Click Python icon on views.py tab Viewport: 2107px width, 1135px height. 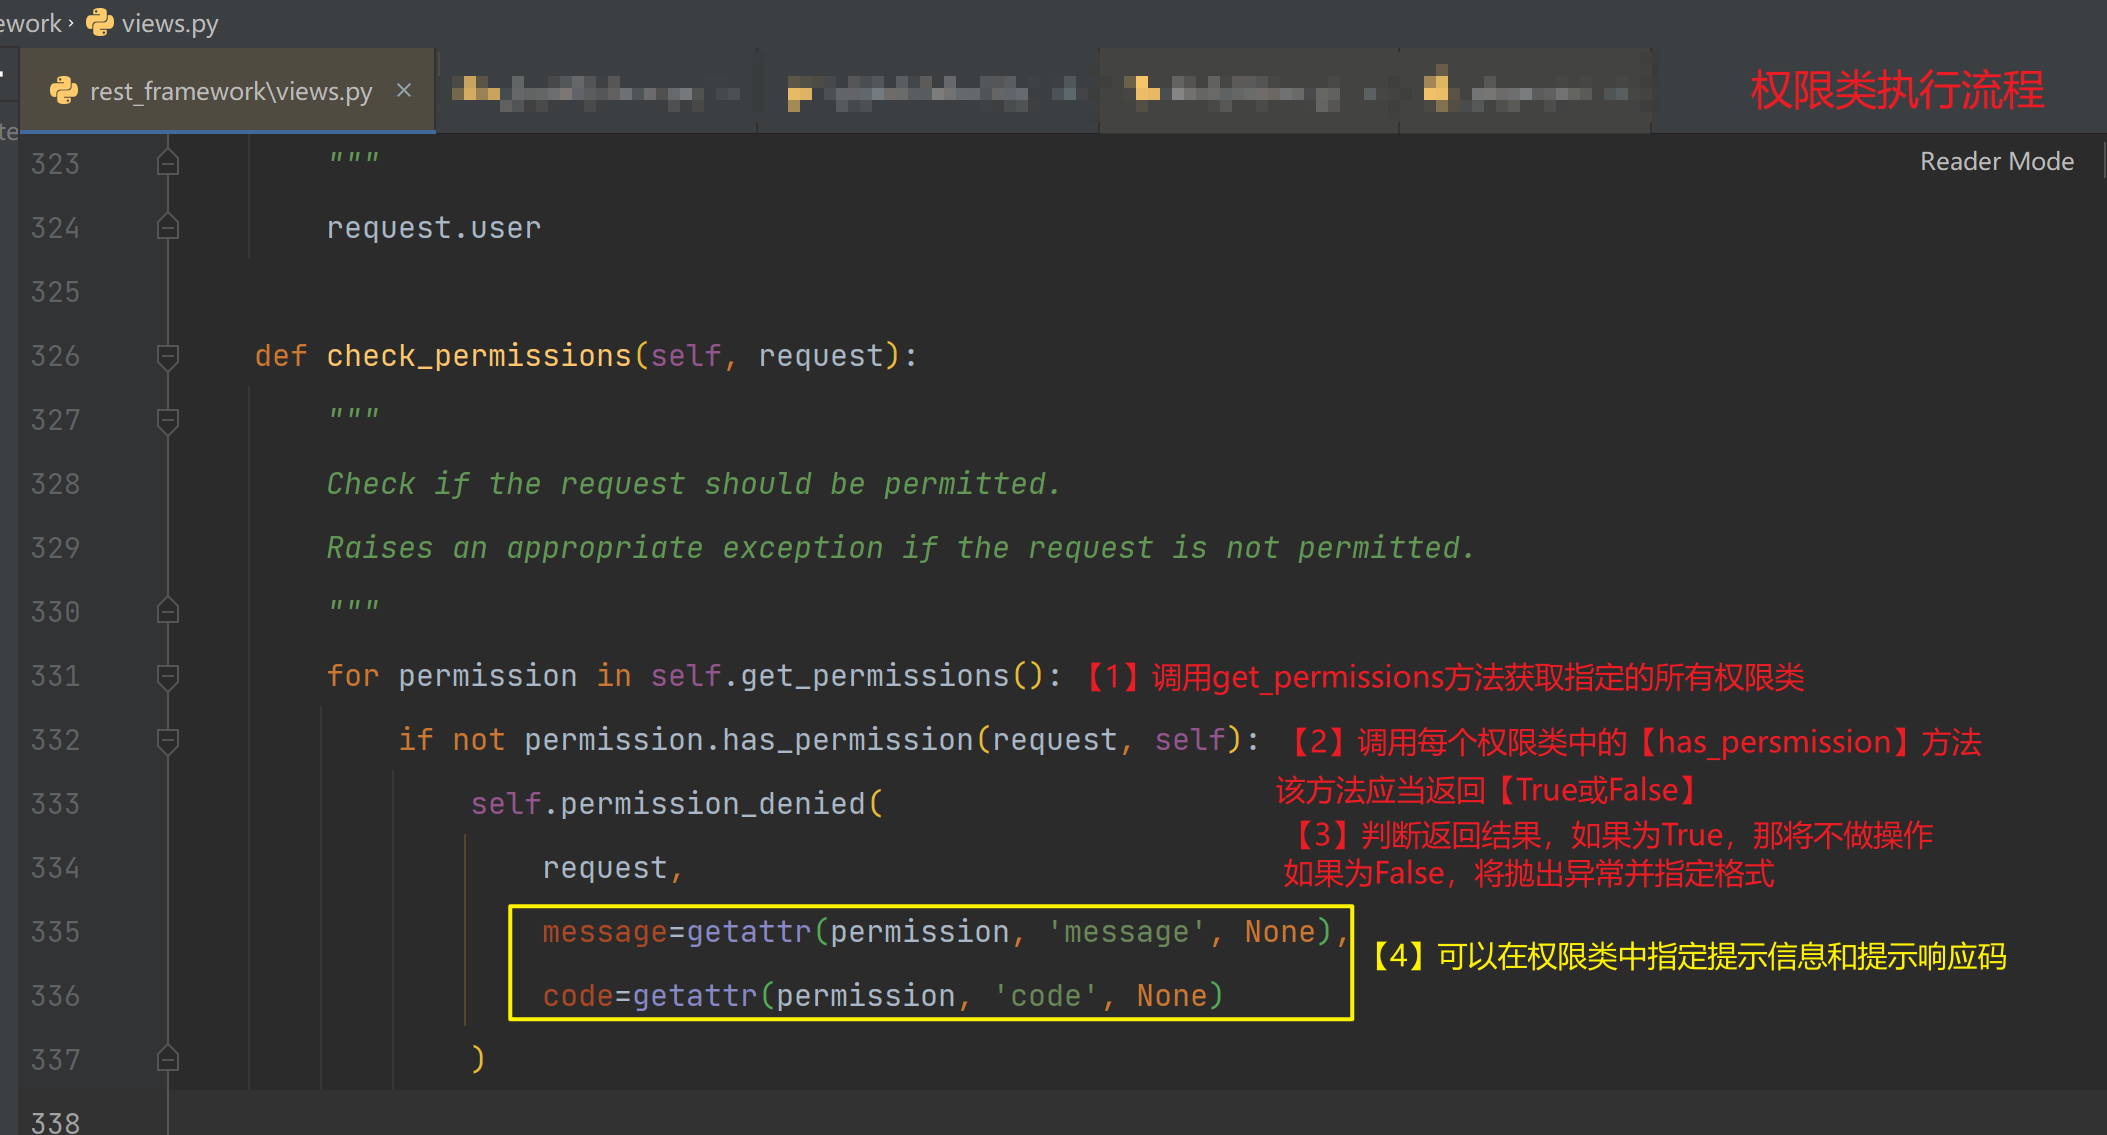click(64, 91)
